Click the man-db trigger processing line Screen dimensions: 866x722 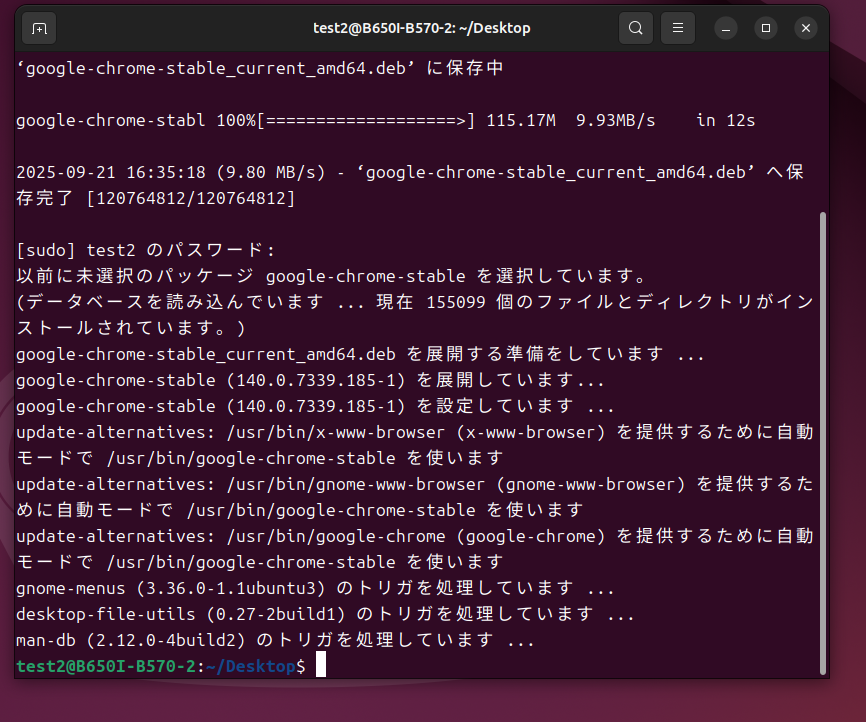pos(275,640)
